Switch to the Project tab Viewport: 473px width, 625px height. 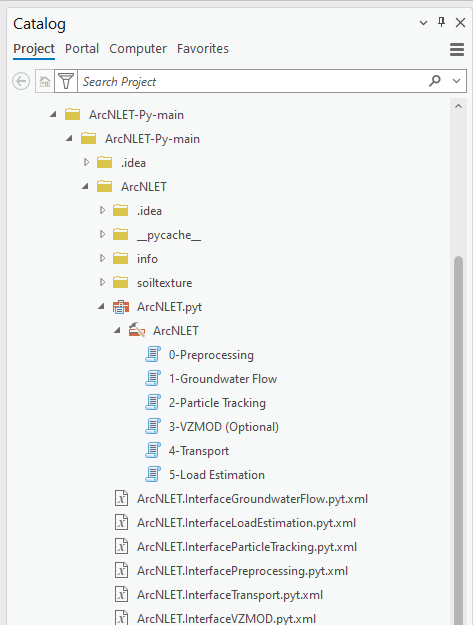[x=34, y=49]
